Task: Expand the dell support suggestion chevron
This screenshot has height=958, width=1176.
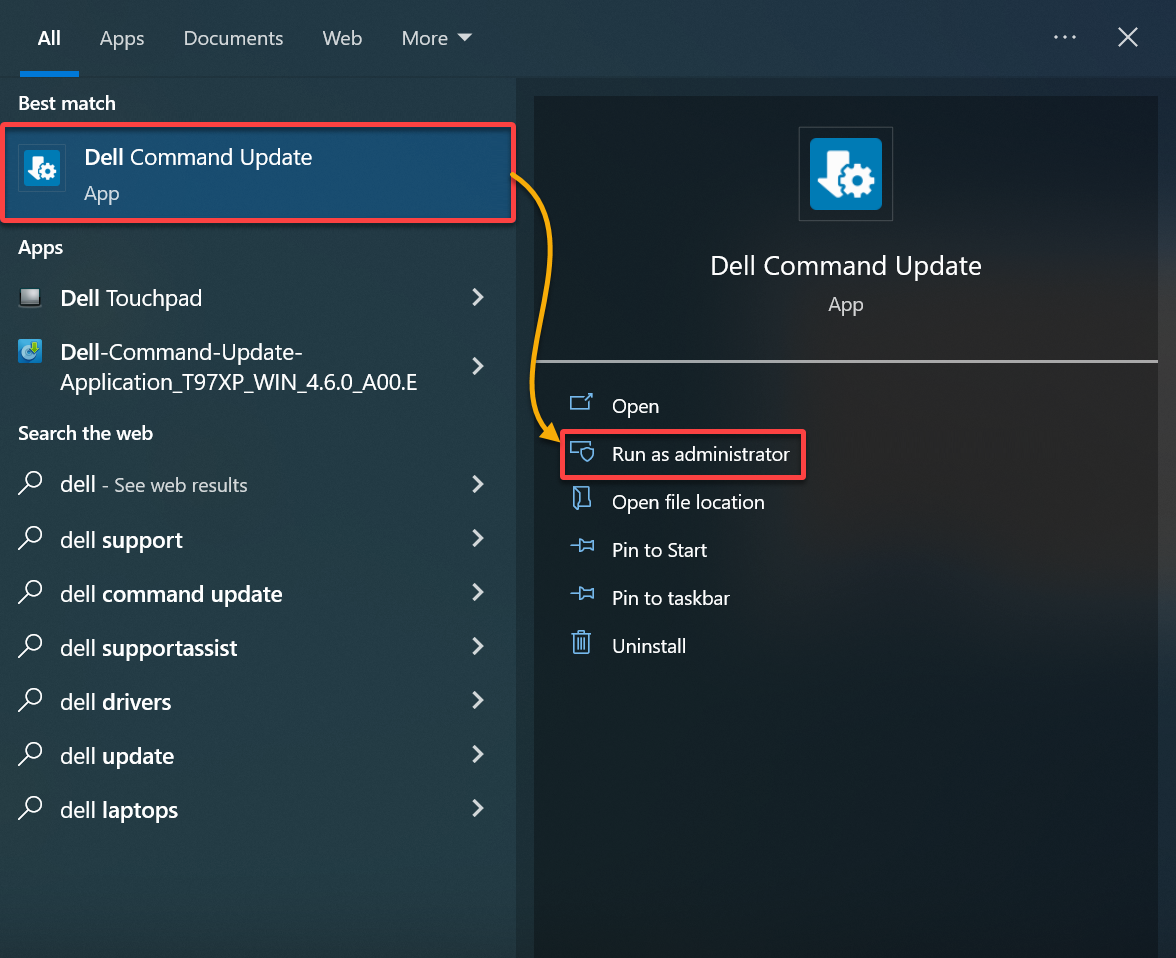Action: [478, 538]
